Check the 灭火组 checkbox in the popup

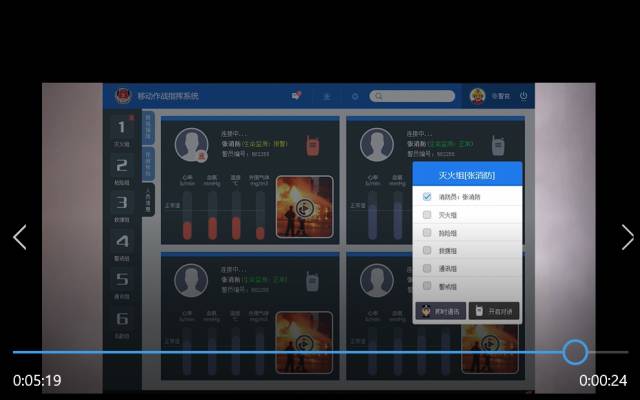427,215
